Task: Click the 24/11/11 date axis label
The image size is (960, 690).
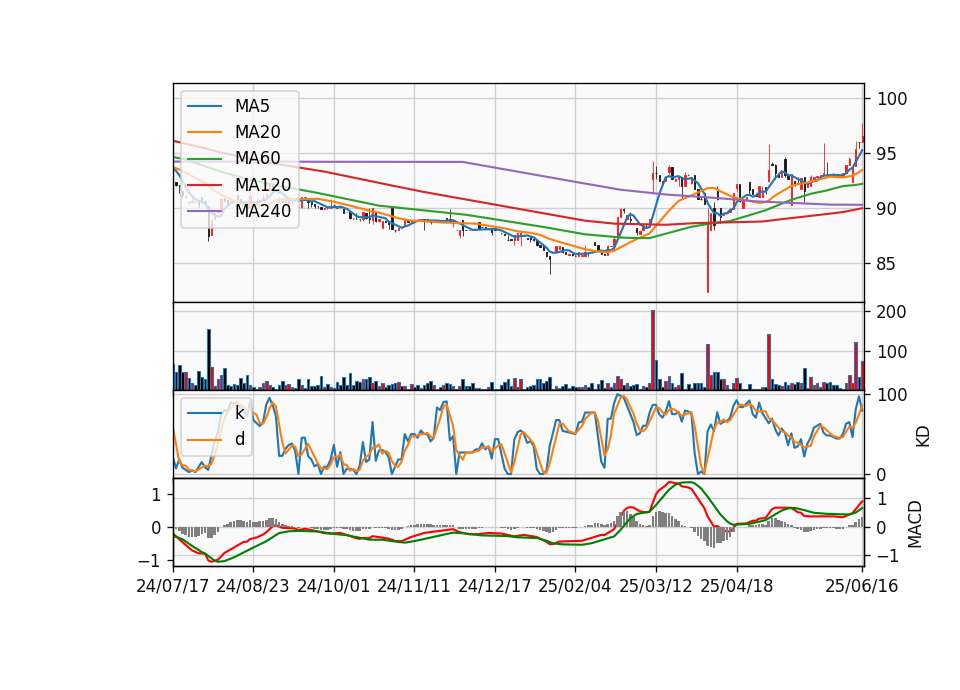Action: click(x=414, y=586)
